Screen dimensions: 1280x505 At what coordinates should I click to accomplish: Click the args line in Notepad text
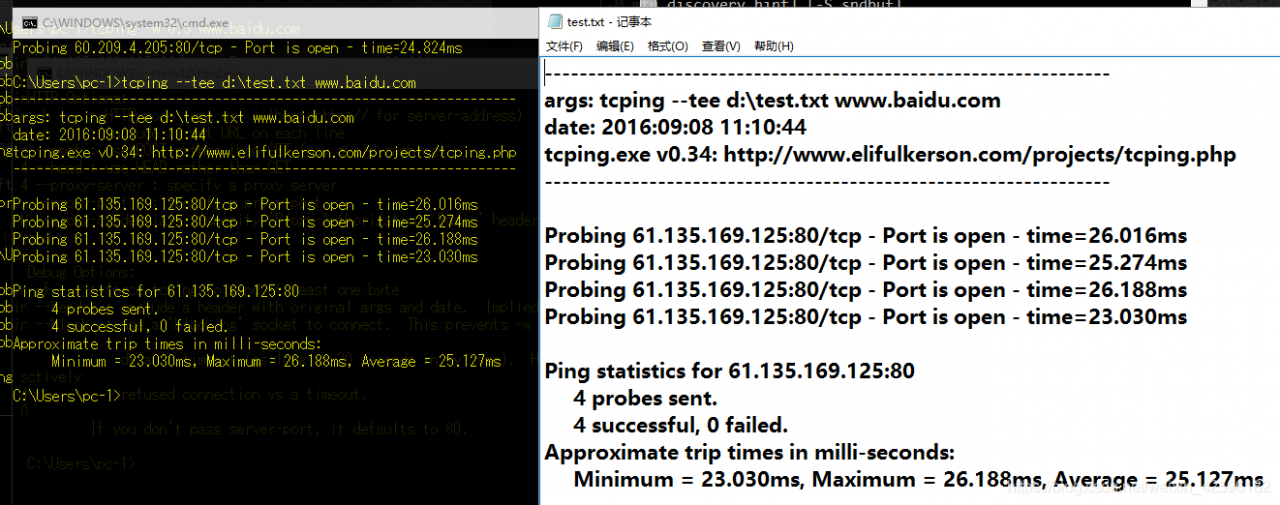click(x=772, y=100)
